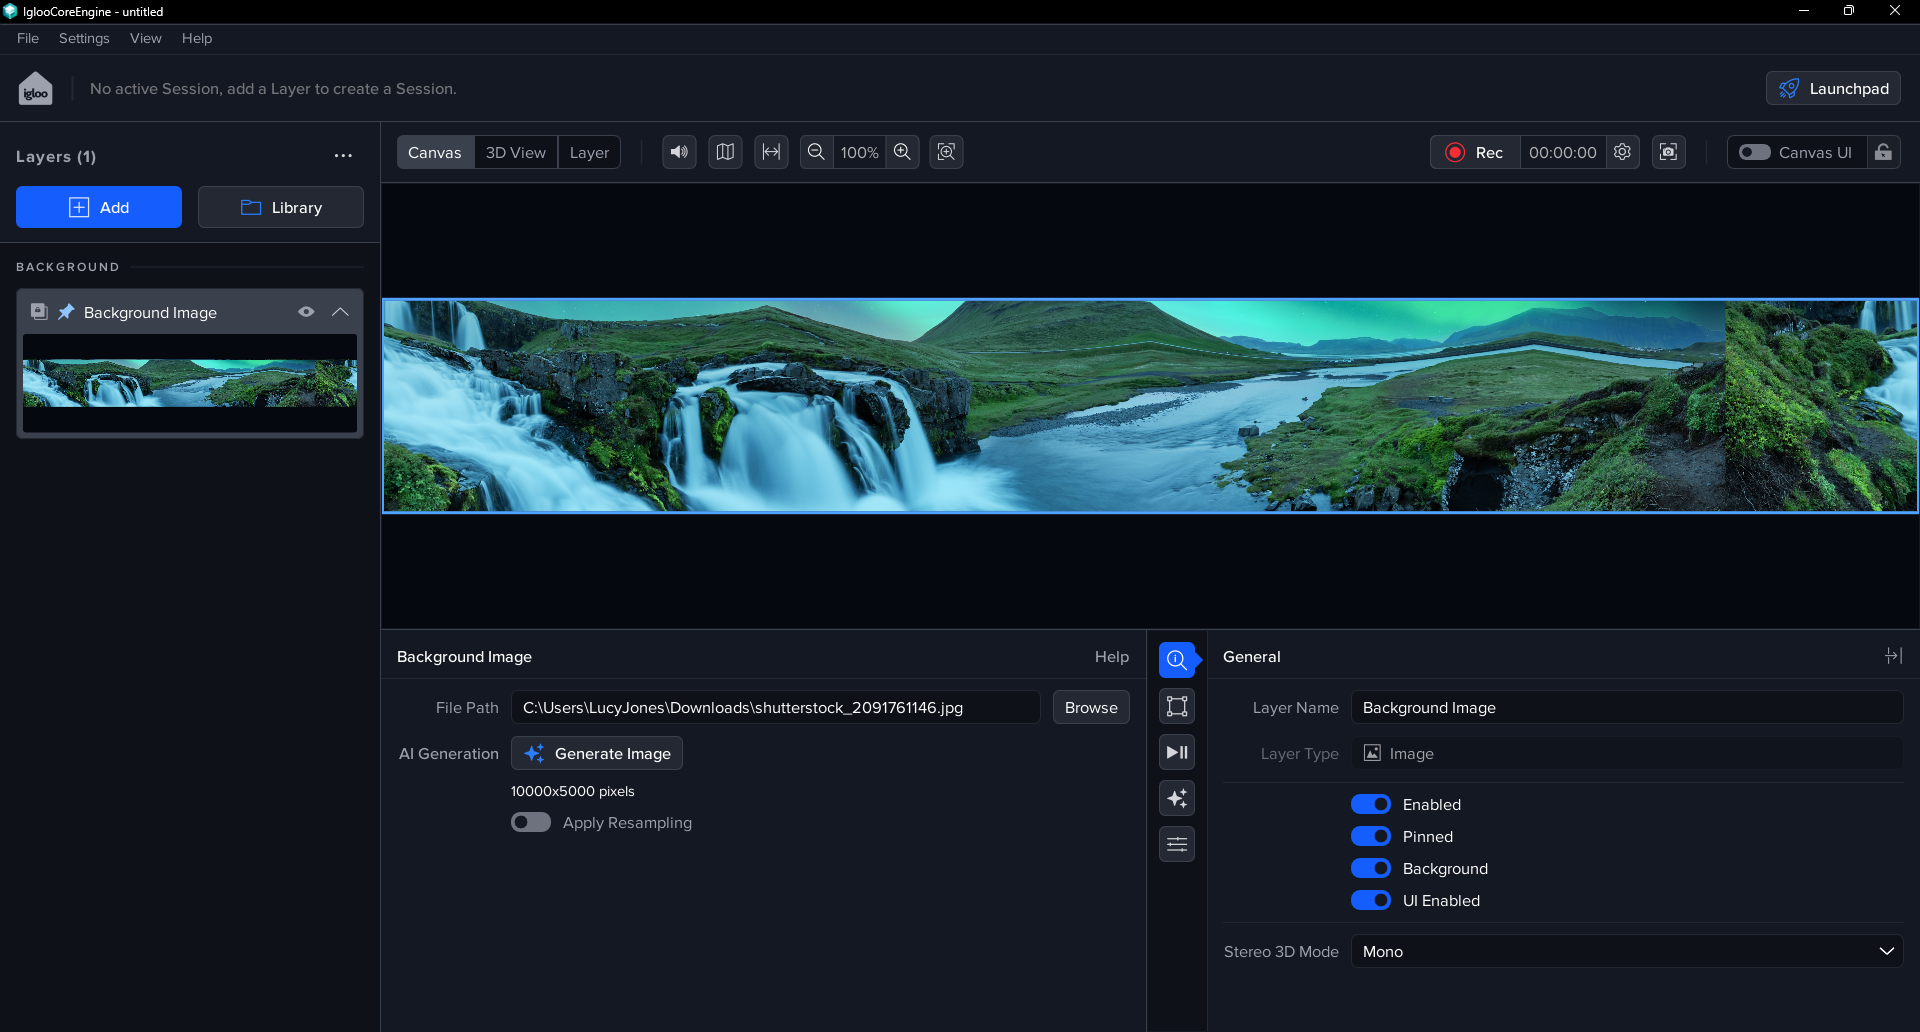Image resolution: width=1920 pixels, height=1032 pixels.
Task: Open the Layers panel more options menu
Action: click(x=343, y=156)
